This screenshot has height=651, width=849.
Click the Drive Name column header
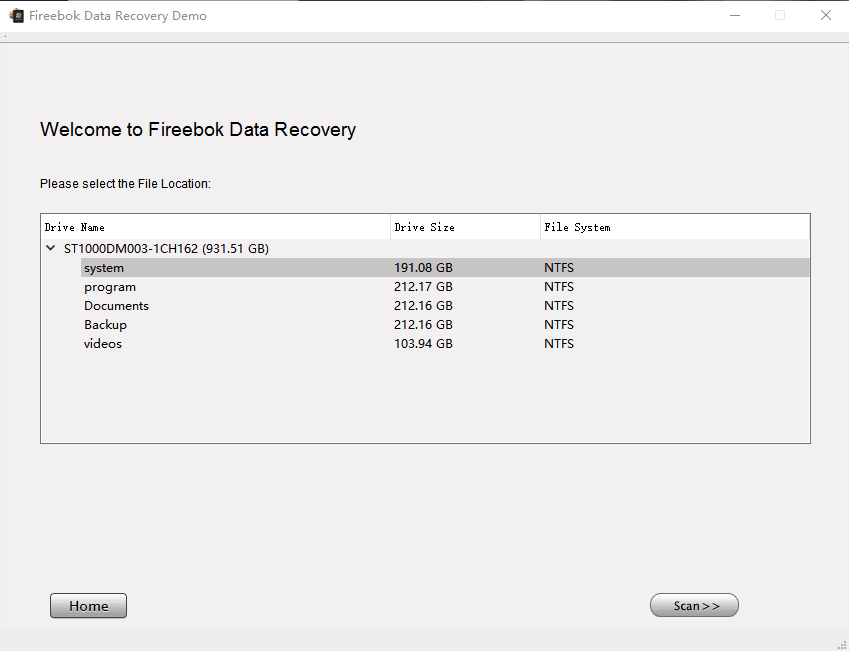click(216, 227)
